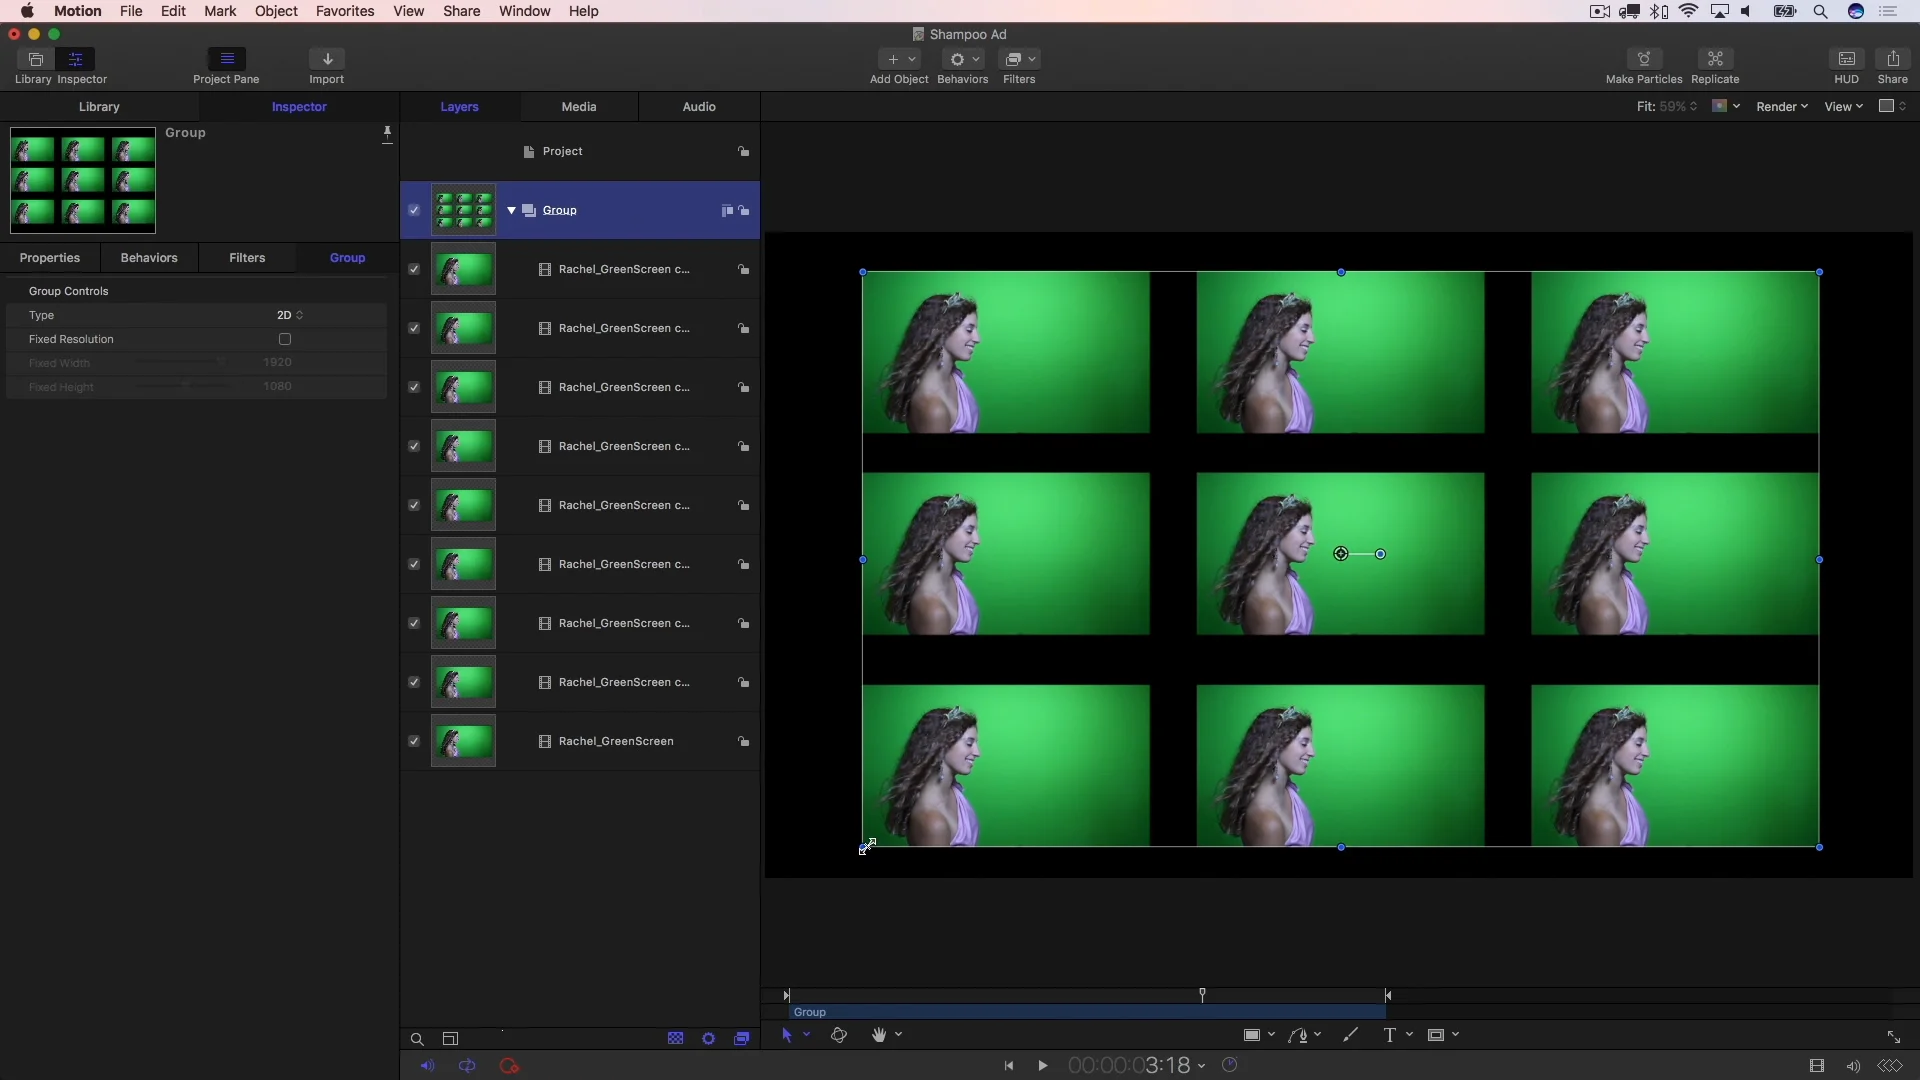
Task: Select the Paint Stroke tool
Action: pos(1350,1035)
